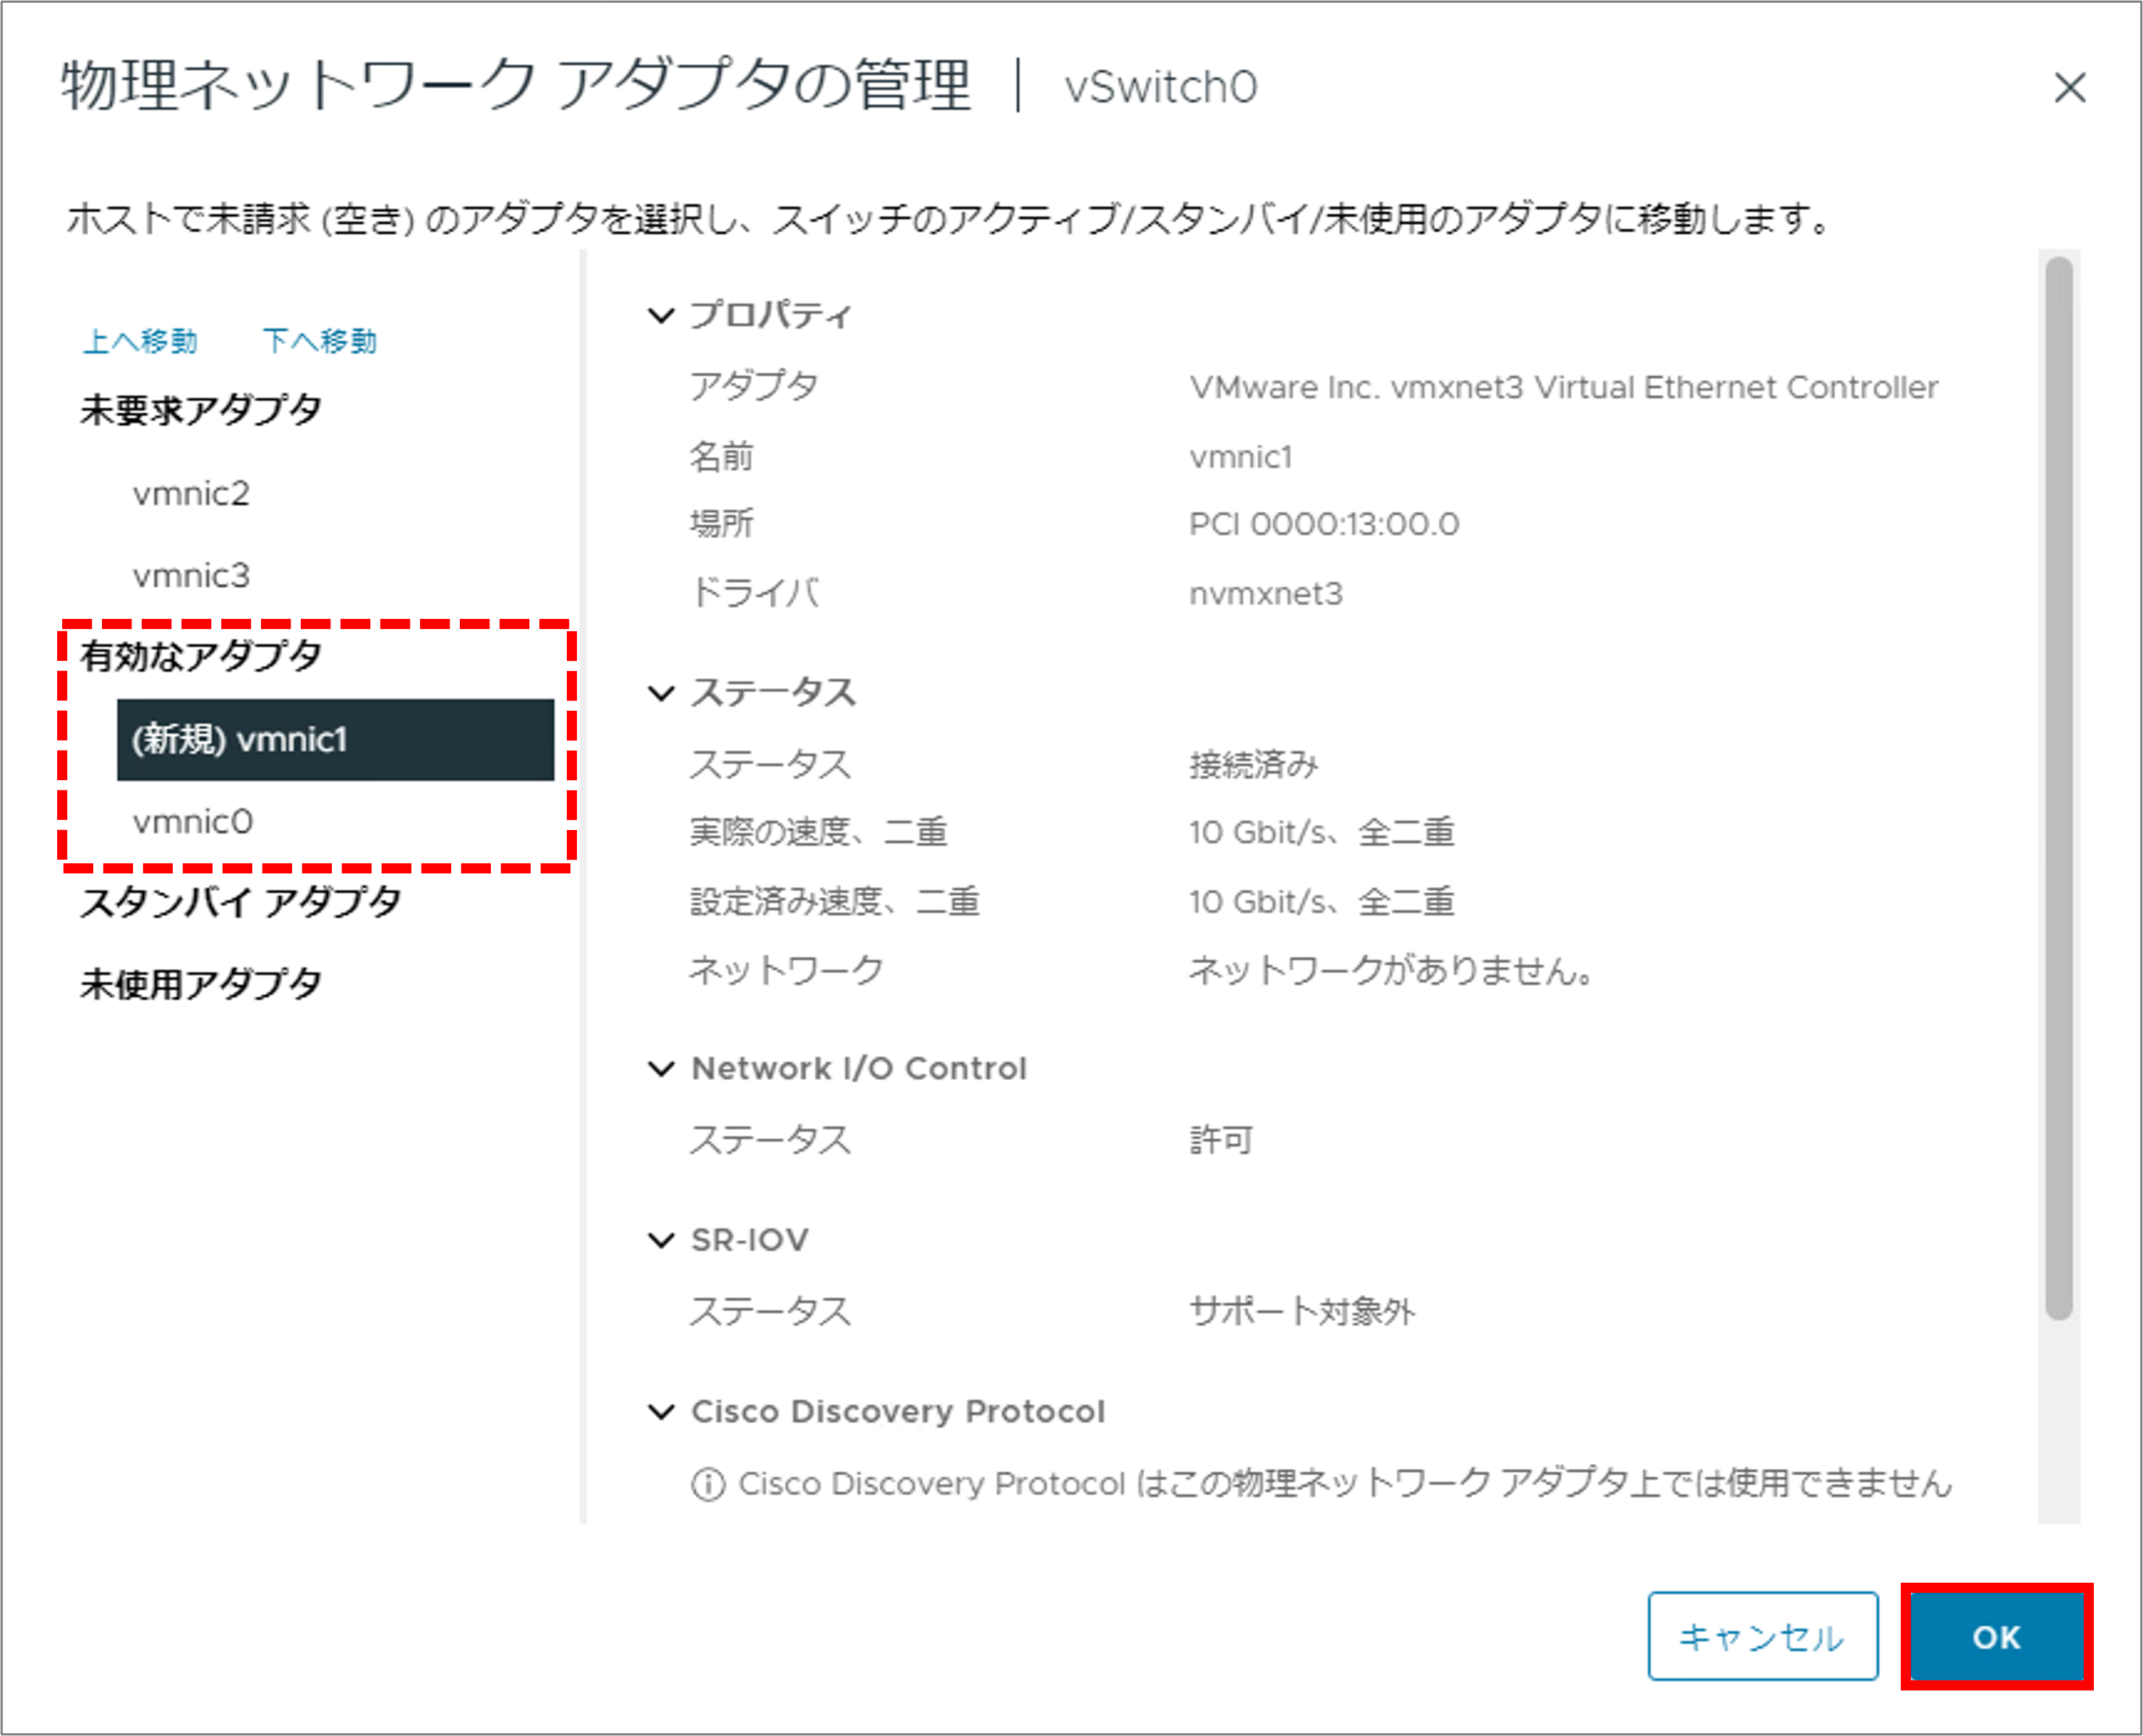Select the (新規) vmnic1 adapter

pyautogui.click(x=335, y=740)
